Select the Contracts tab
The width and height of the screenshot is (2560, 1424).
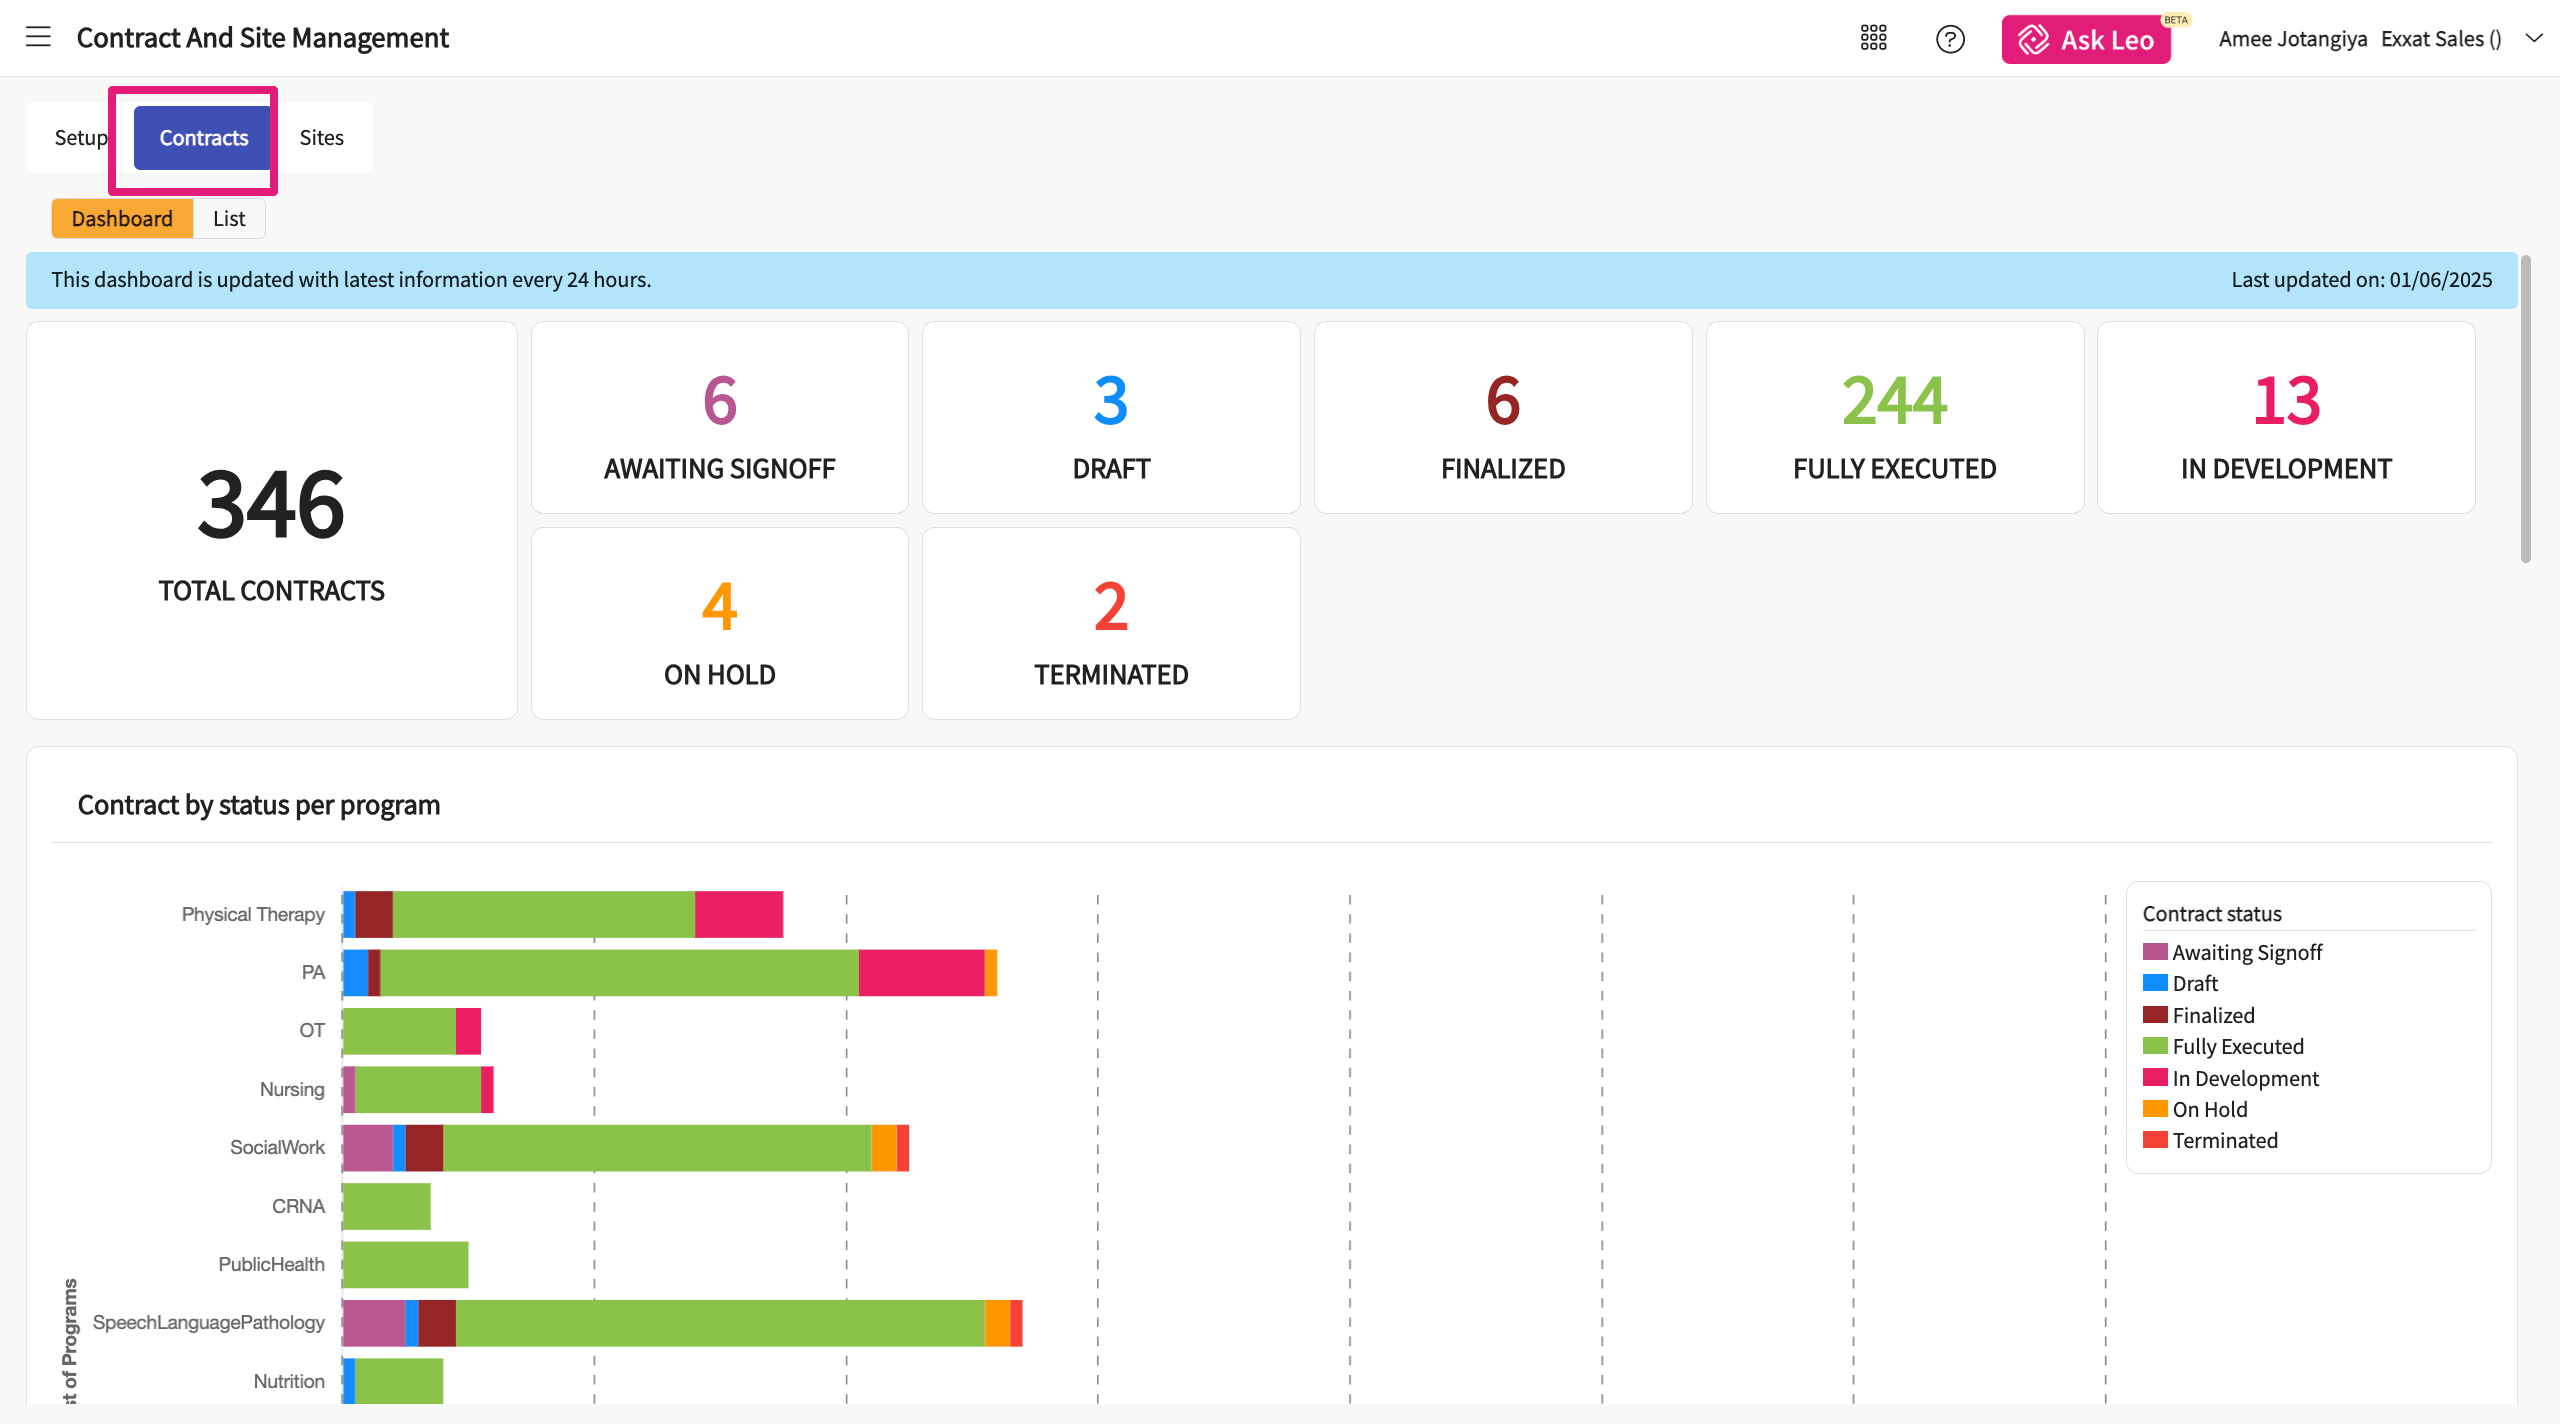pyautogui.click(x=203, y=137)
